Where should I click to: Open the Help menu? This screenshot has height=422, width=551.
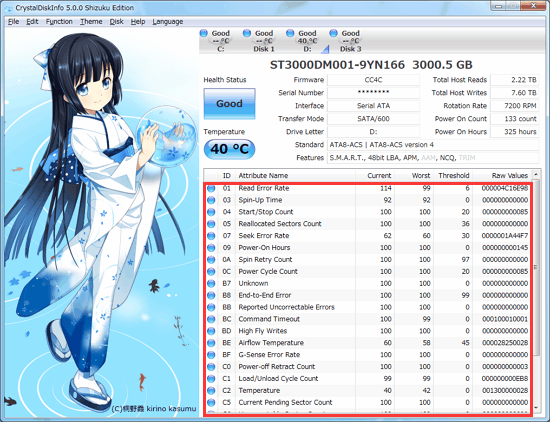pyautogui.click(x=138, y=21)
